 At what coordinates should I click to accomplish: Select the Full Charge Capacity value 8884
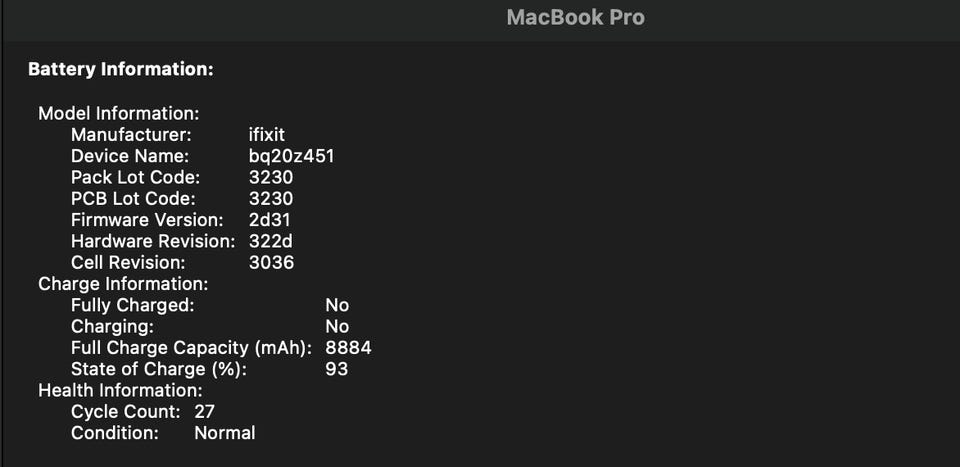pos(348,348)
